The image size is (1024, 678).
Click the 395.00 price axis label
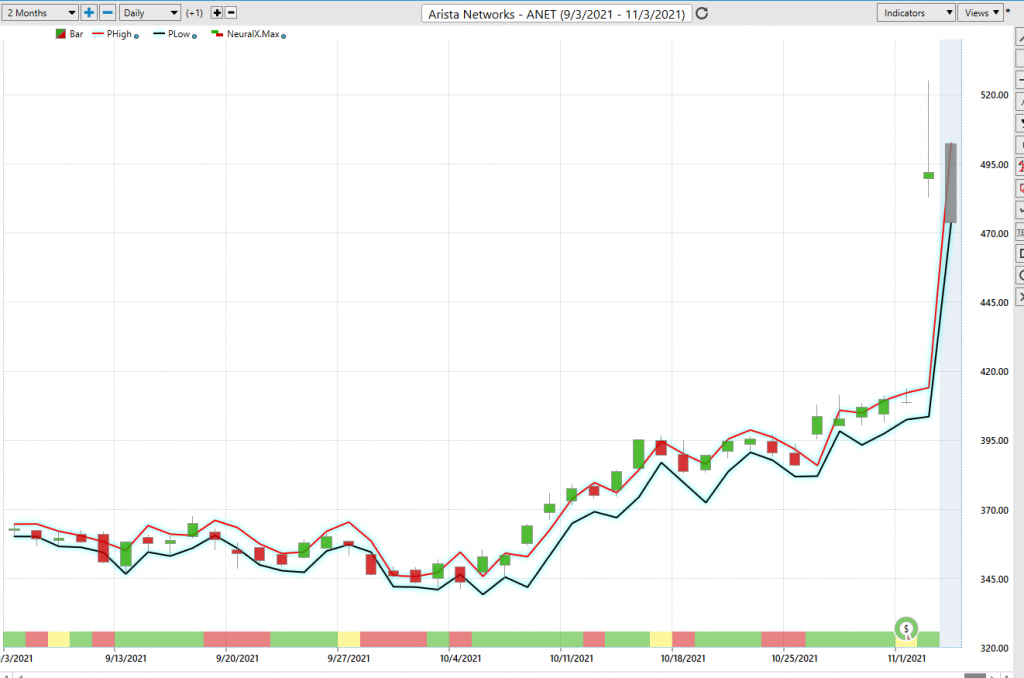pyautogui.click(x=994, y=441)
